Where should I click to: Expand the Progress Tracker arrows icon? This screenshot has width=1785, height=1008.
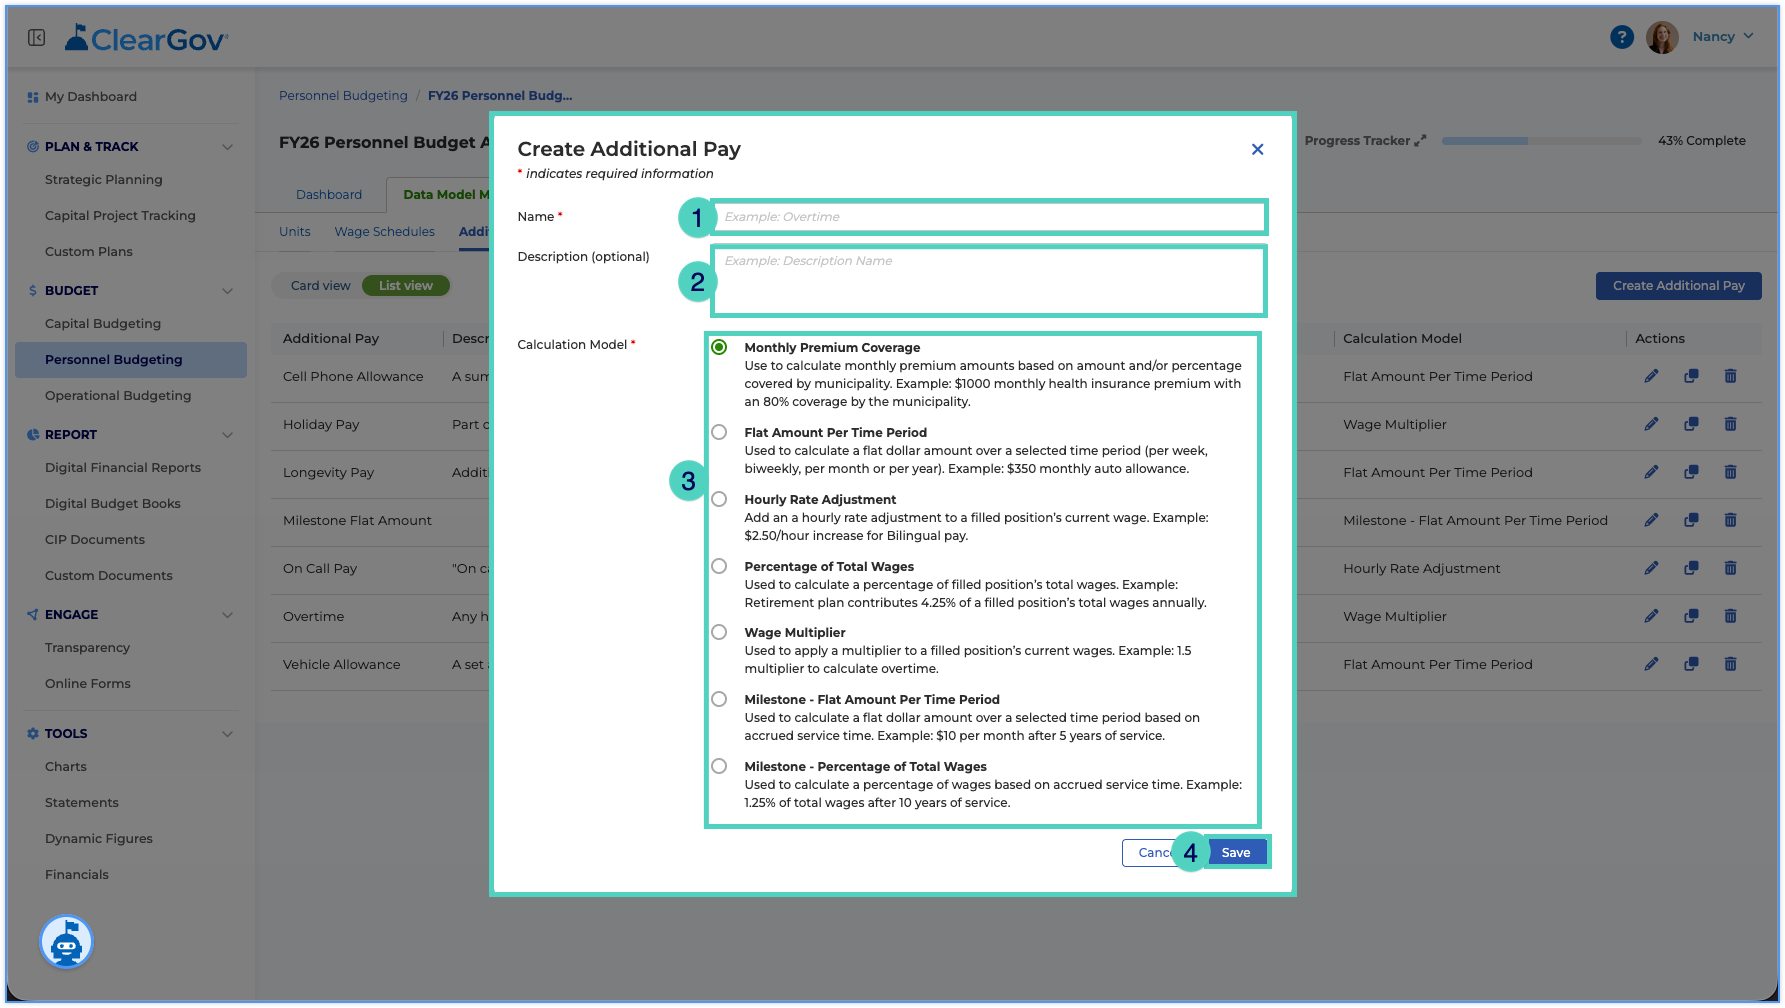click(x=1421, y=141)
